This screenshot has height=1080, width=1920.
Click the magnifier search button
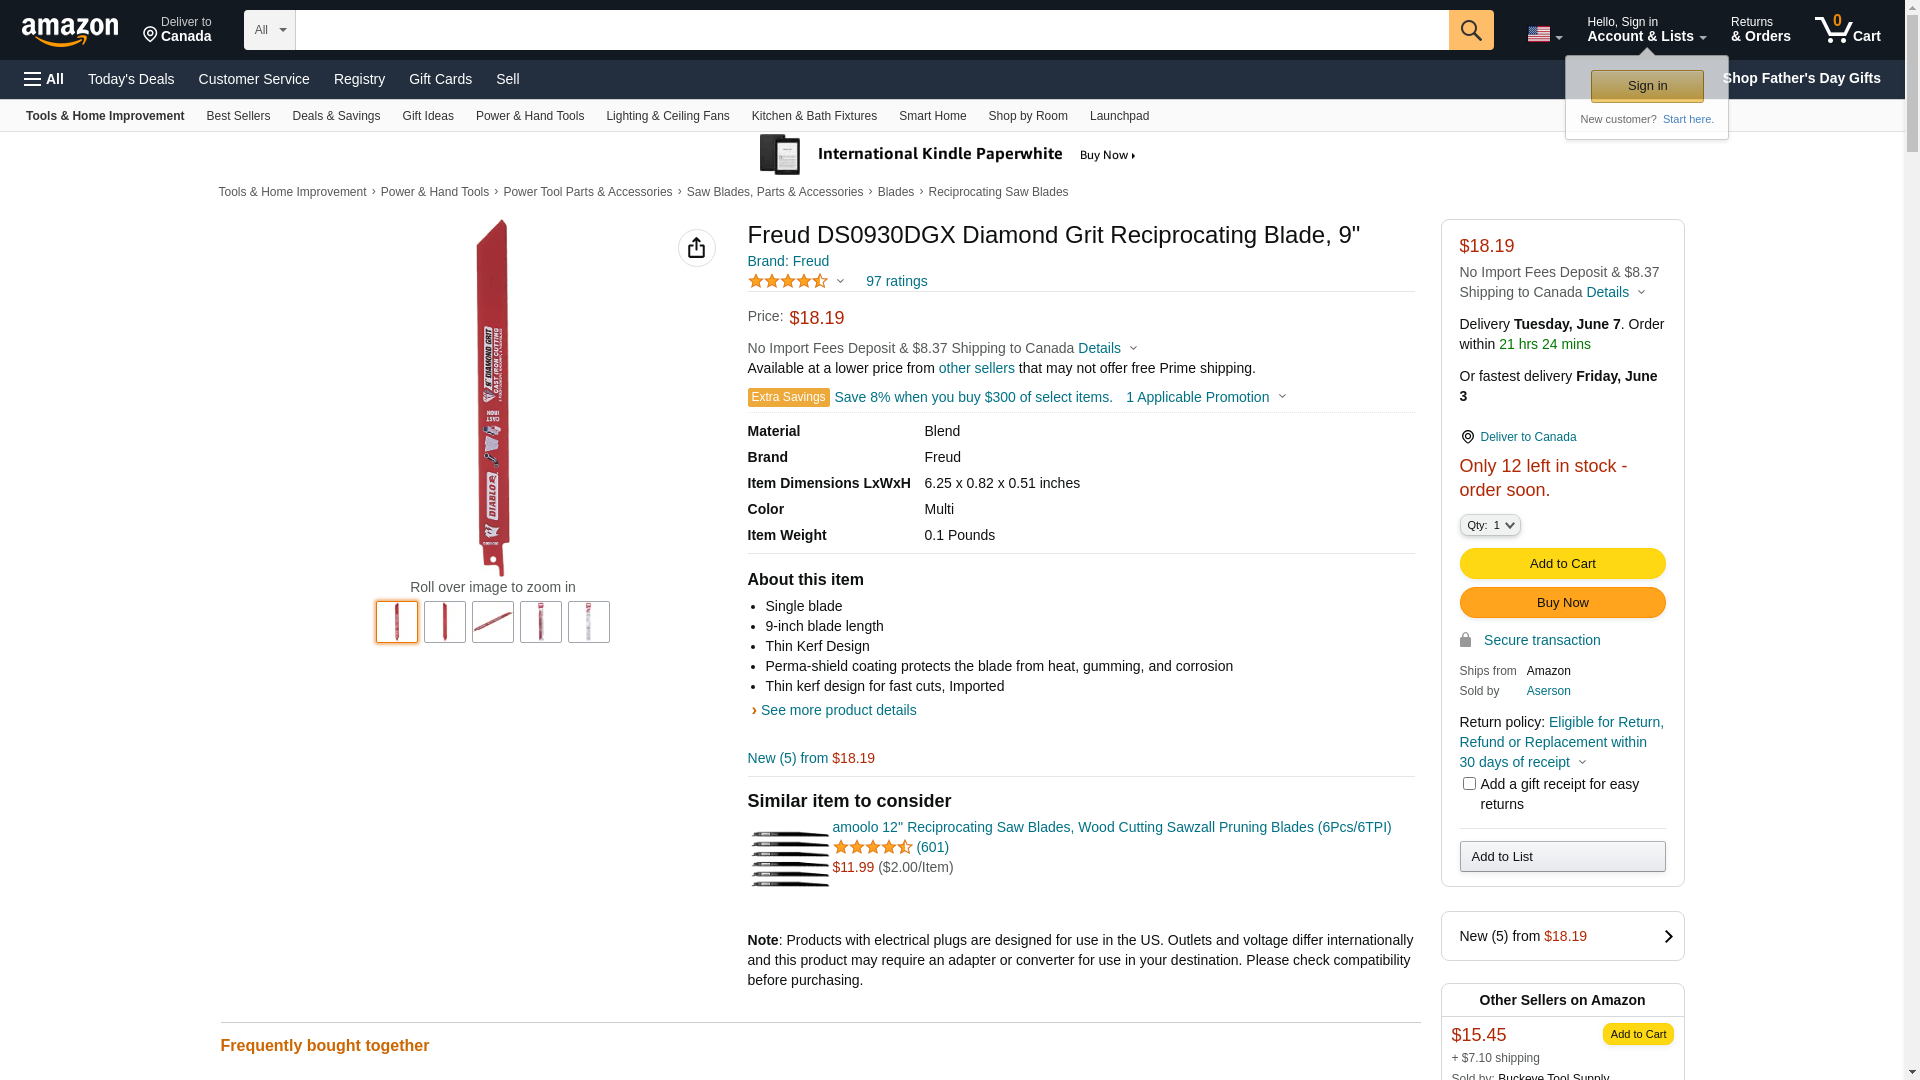coord(1470,30)
